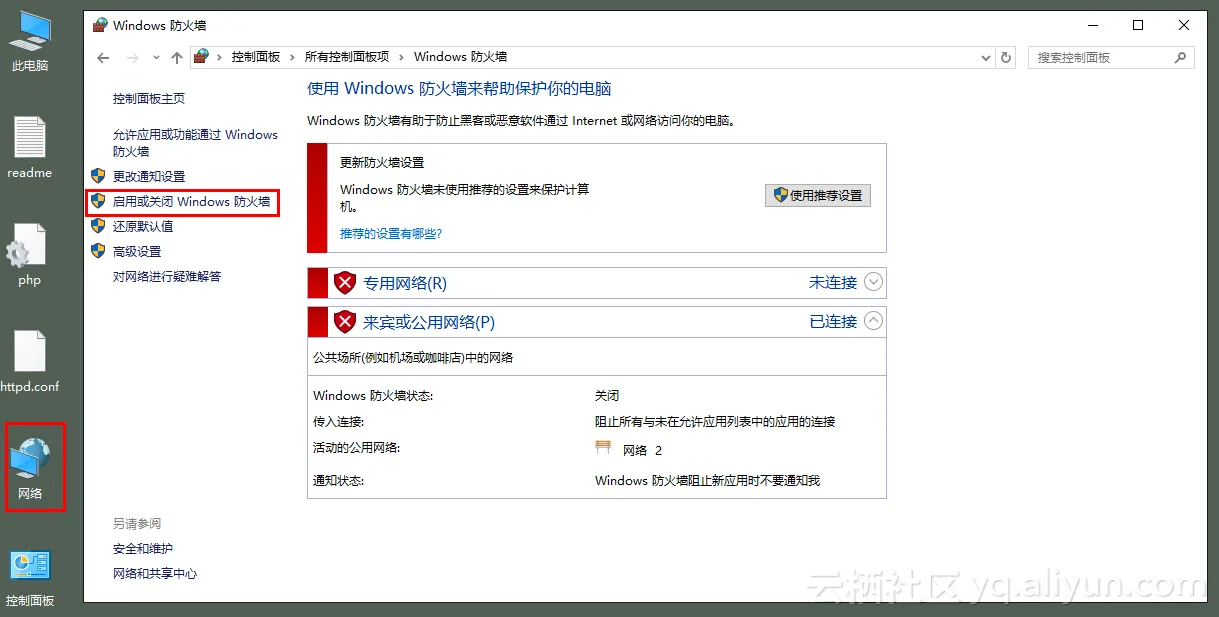Open 还原默认值 link

pos(143,226)
